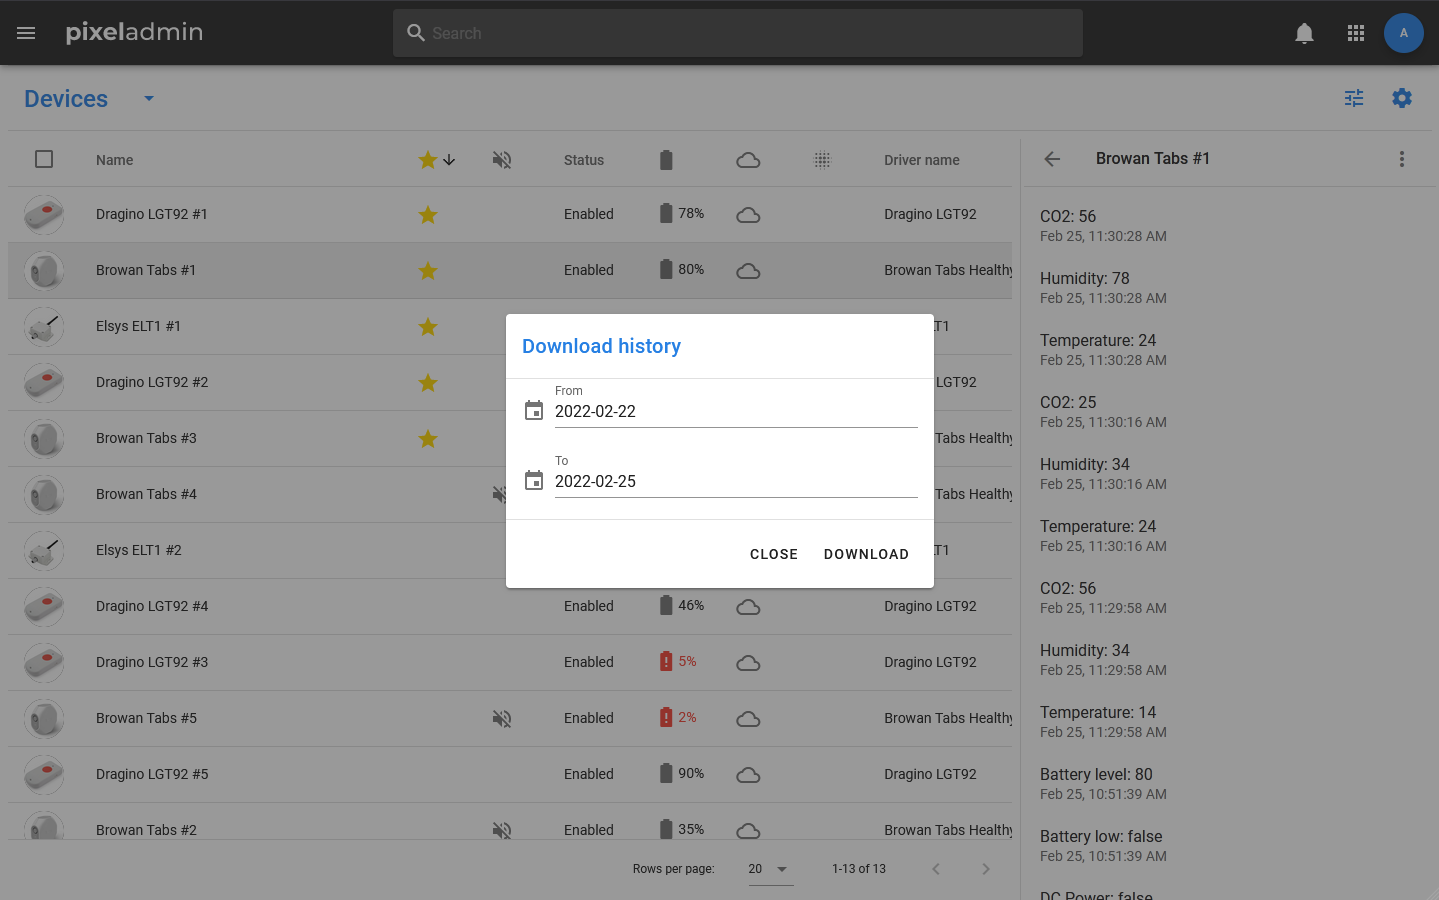Click the user avatar icon

[1403, 33]
